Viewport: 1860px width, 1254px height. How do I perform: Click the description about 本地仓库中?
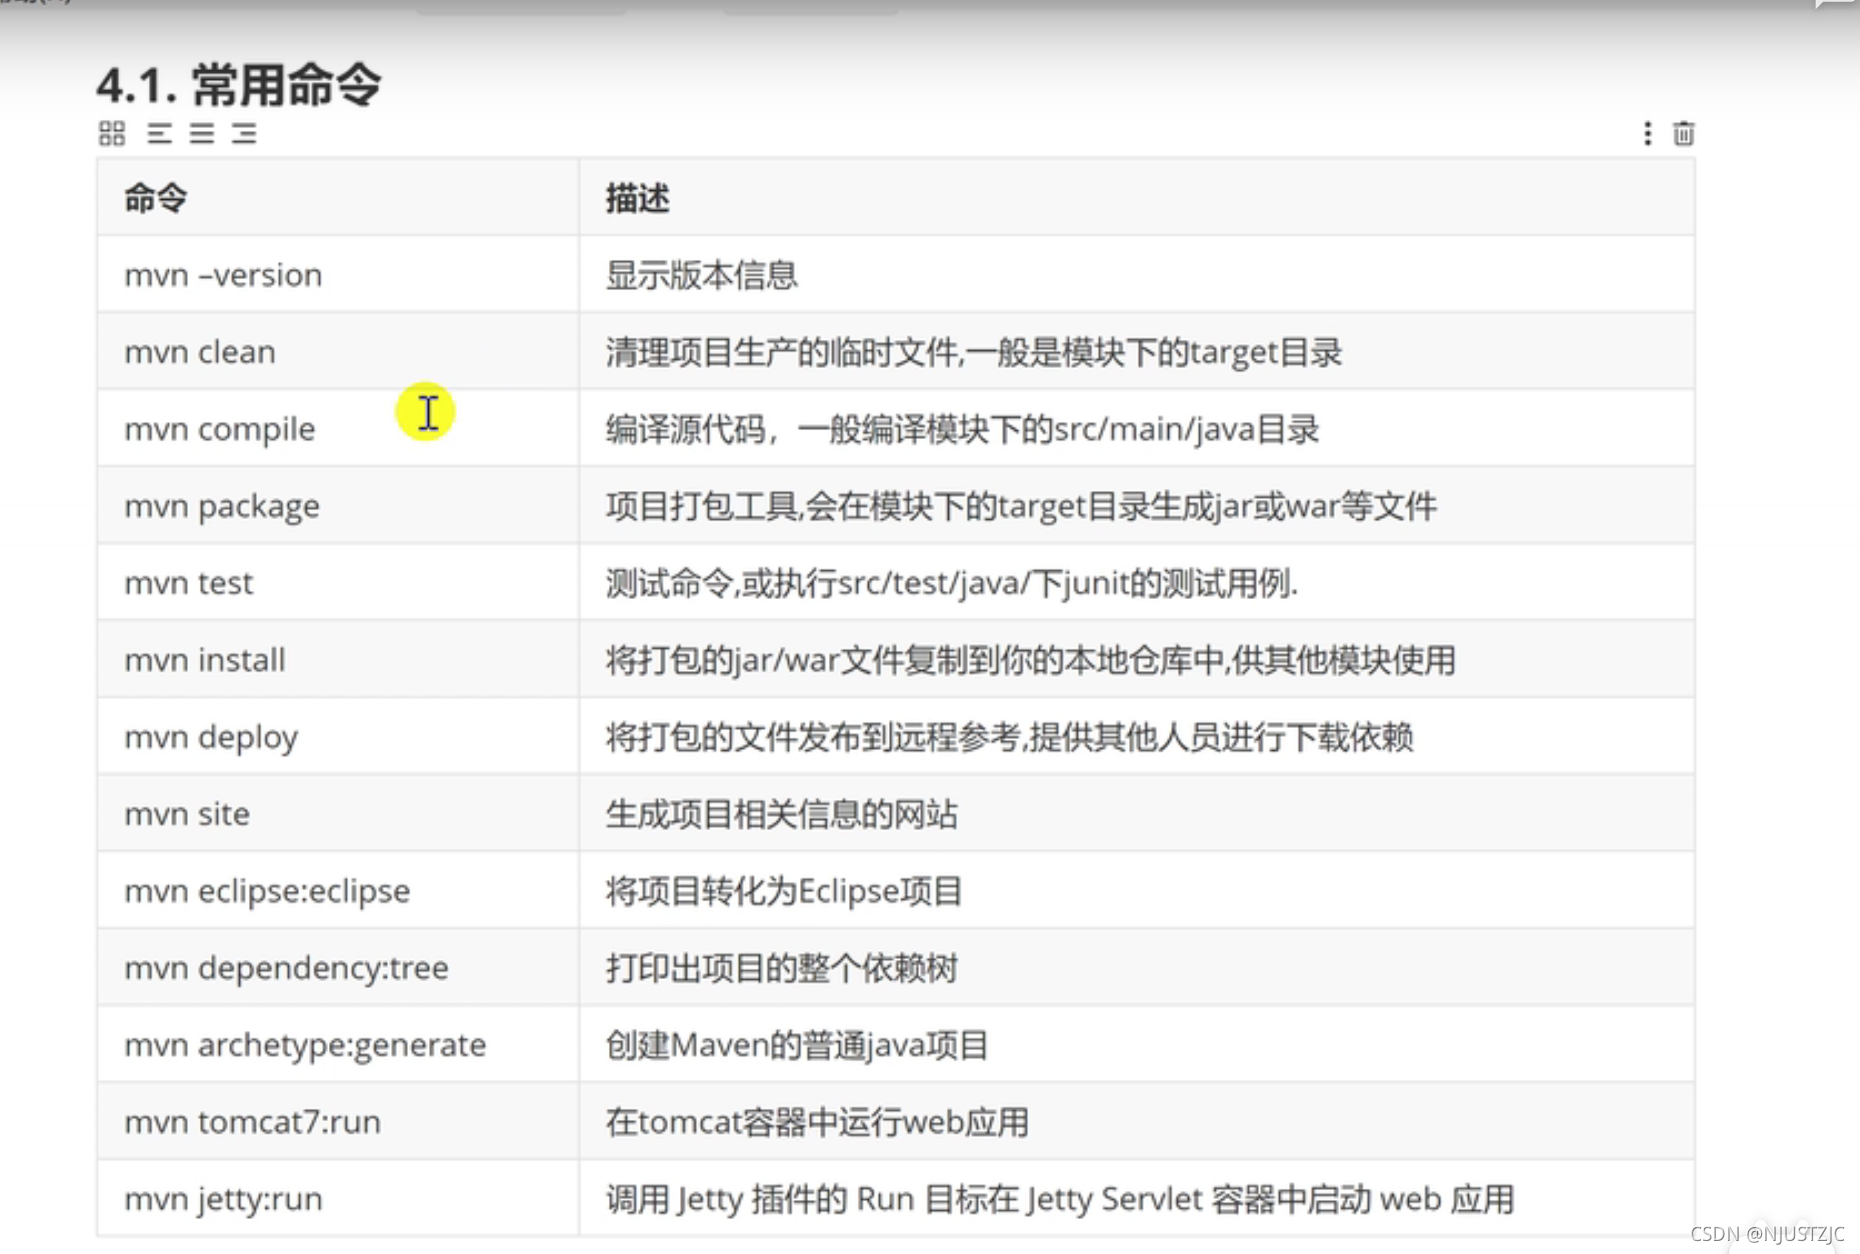(x=1136, y=659)
